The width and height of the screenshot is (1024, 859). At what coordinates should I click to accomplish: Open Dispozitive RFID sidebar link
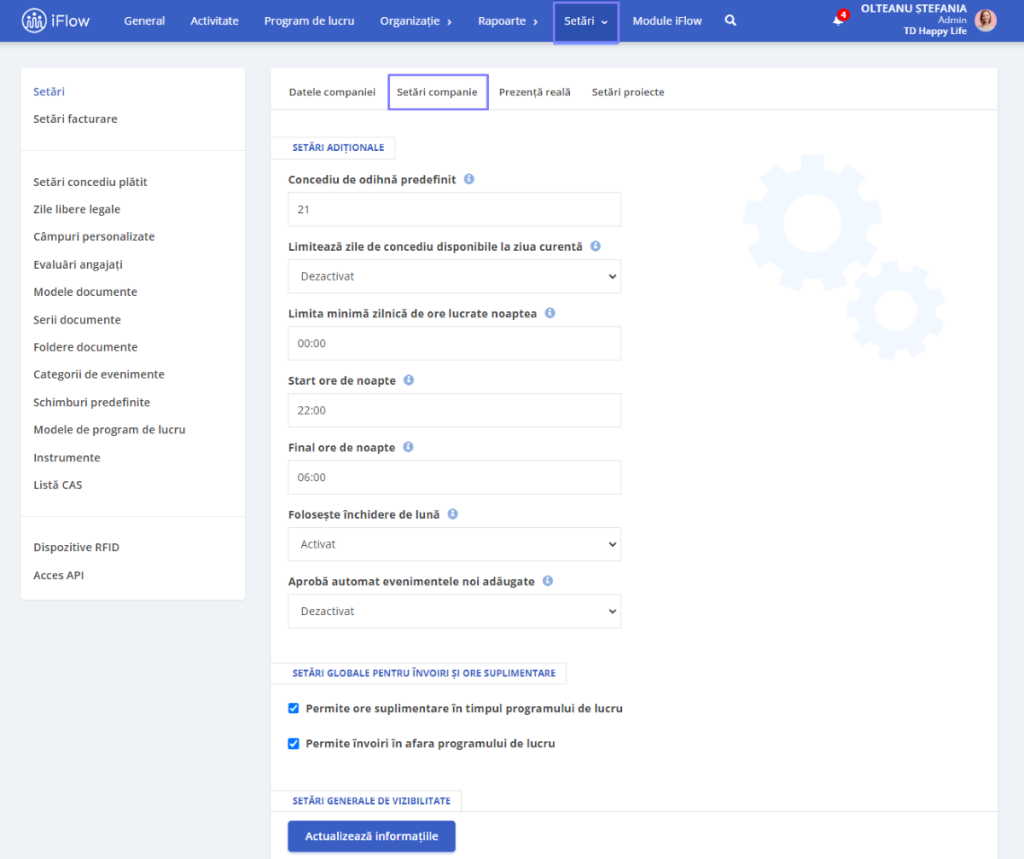coord(76,547)
